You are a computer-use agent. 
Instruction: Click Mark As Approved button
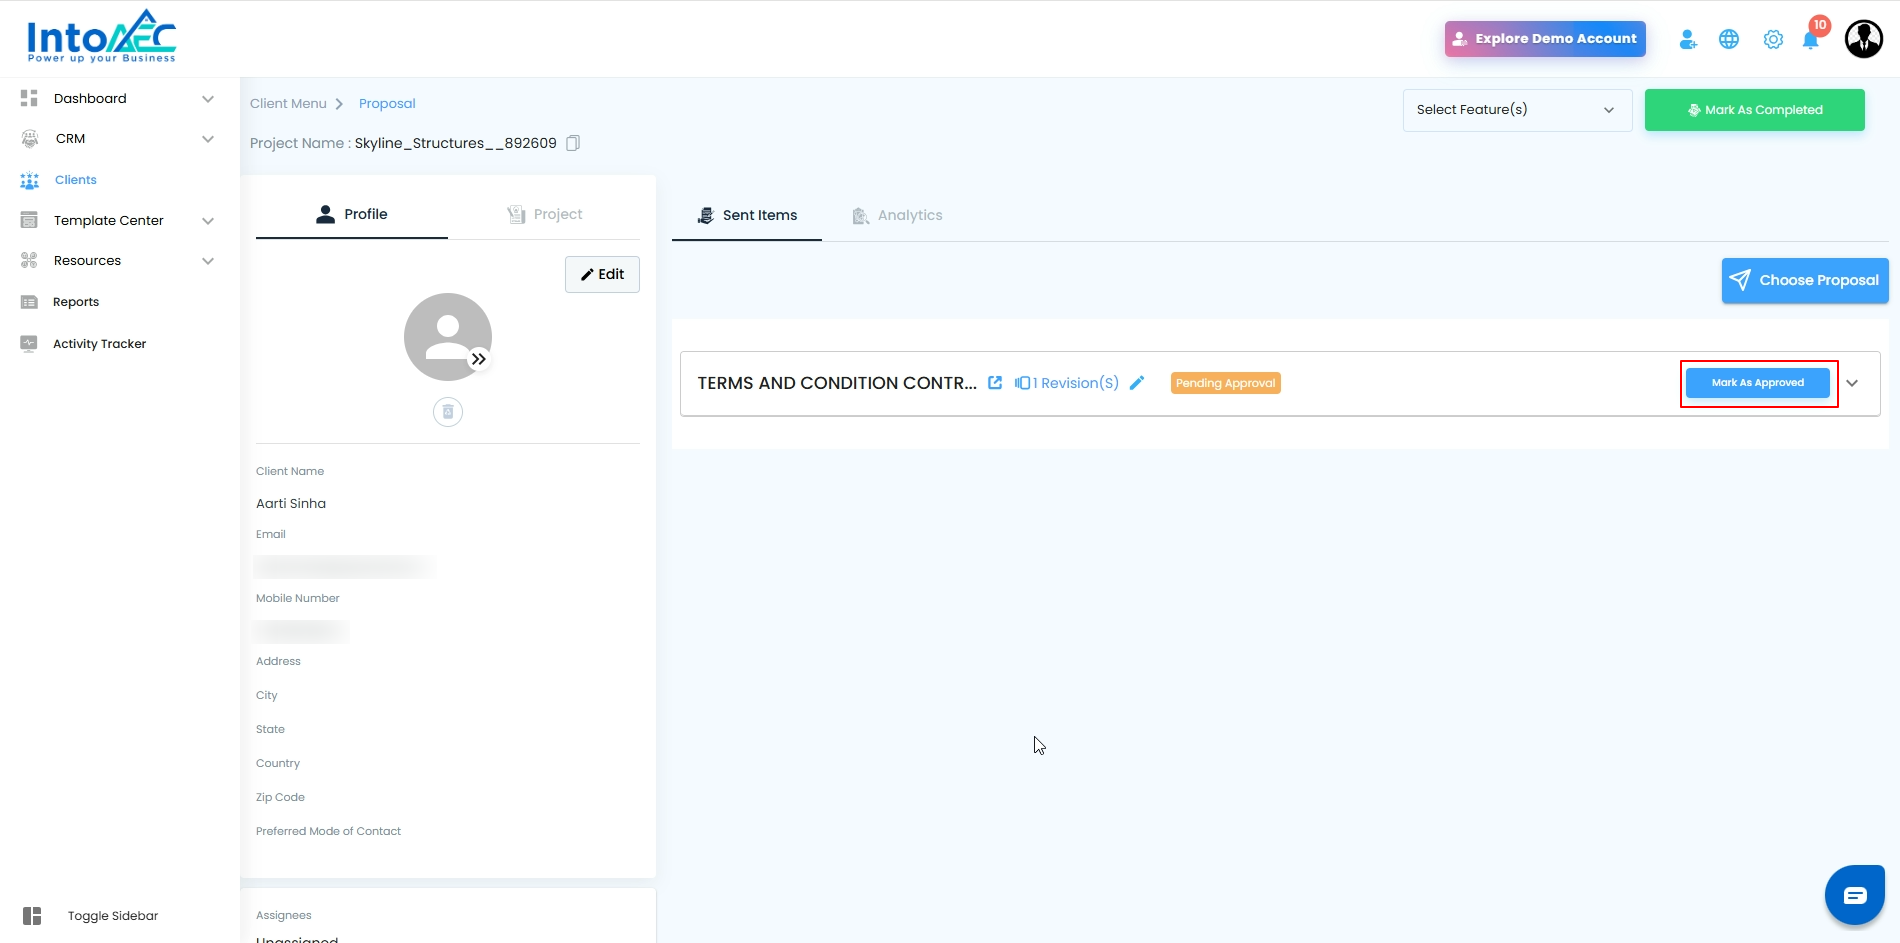coord(1758,383)
